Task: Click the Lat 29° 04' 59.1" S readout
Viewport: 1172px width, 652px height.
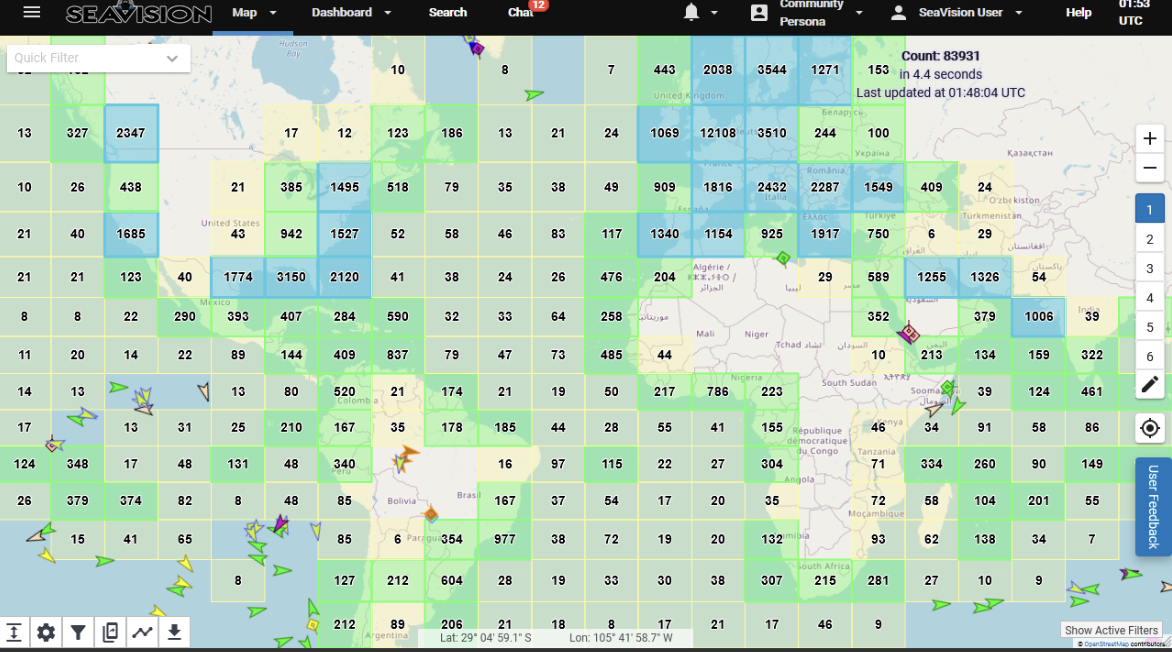Action: click(x=486, y=638)
